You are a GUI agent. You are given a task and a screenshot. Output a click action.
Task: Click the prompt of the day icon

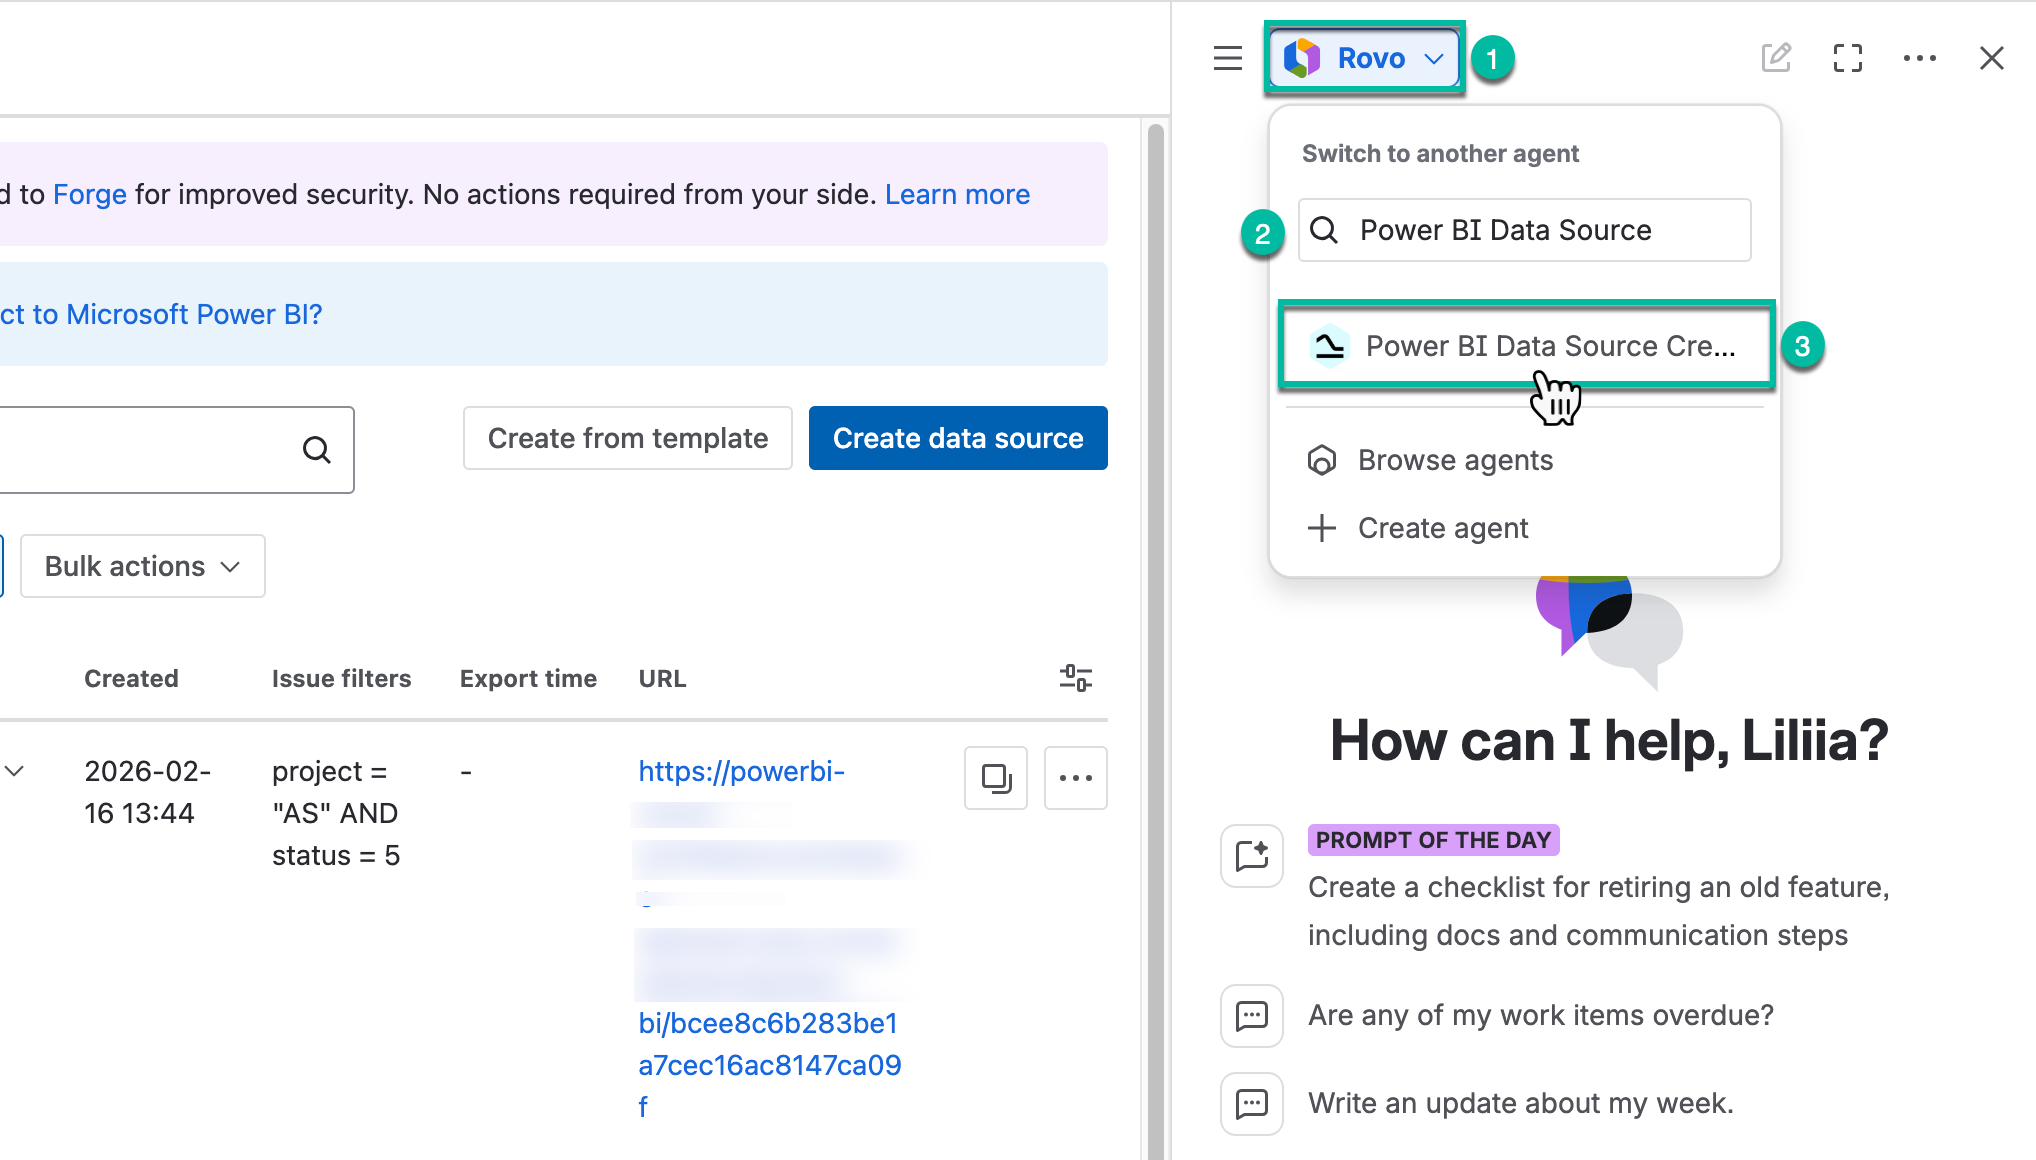[1252, 856]
